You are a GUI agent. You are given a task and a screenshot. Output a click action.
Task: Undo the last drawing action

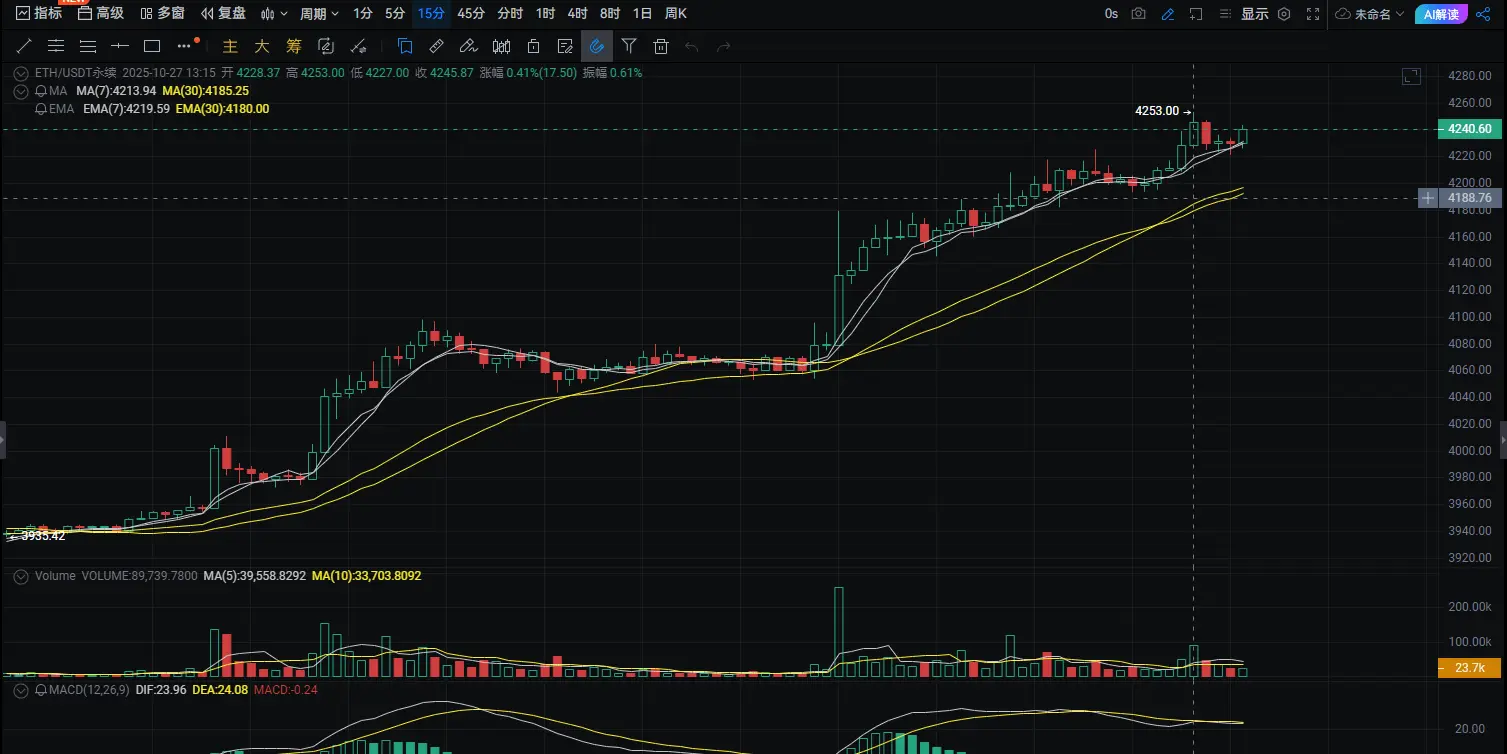click(692, 46)
